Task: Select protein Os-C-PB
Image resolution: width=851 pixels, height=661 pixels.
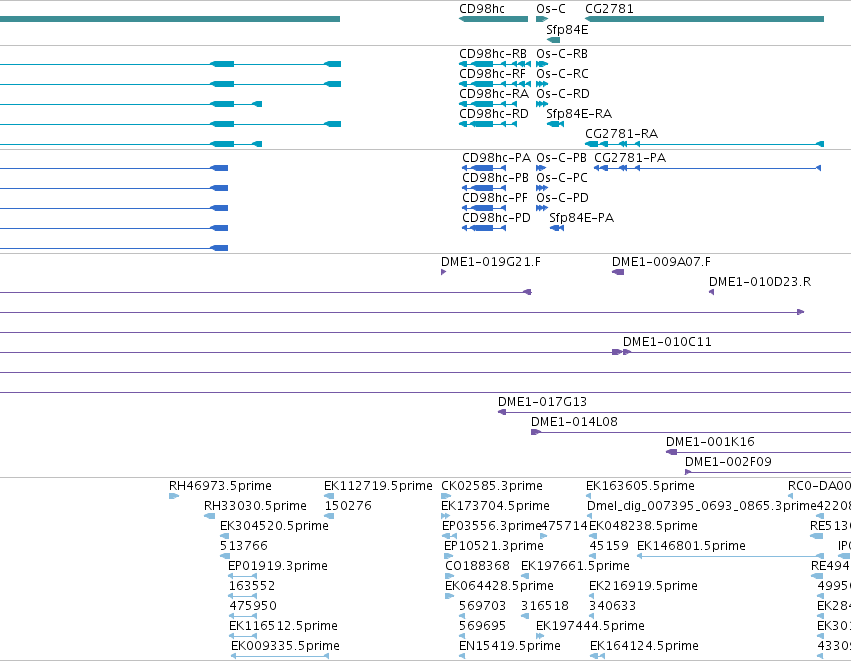Action: click(561, 158)
